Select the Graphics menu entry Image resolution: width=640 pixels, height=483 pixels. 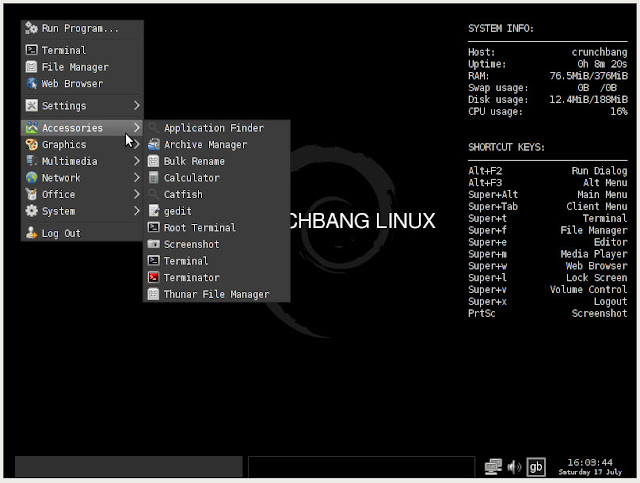[x=82, y=144]
